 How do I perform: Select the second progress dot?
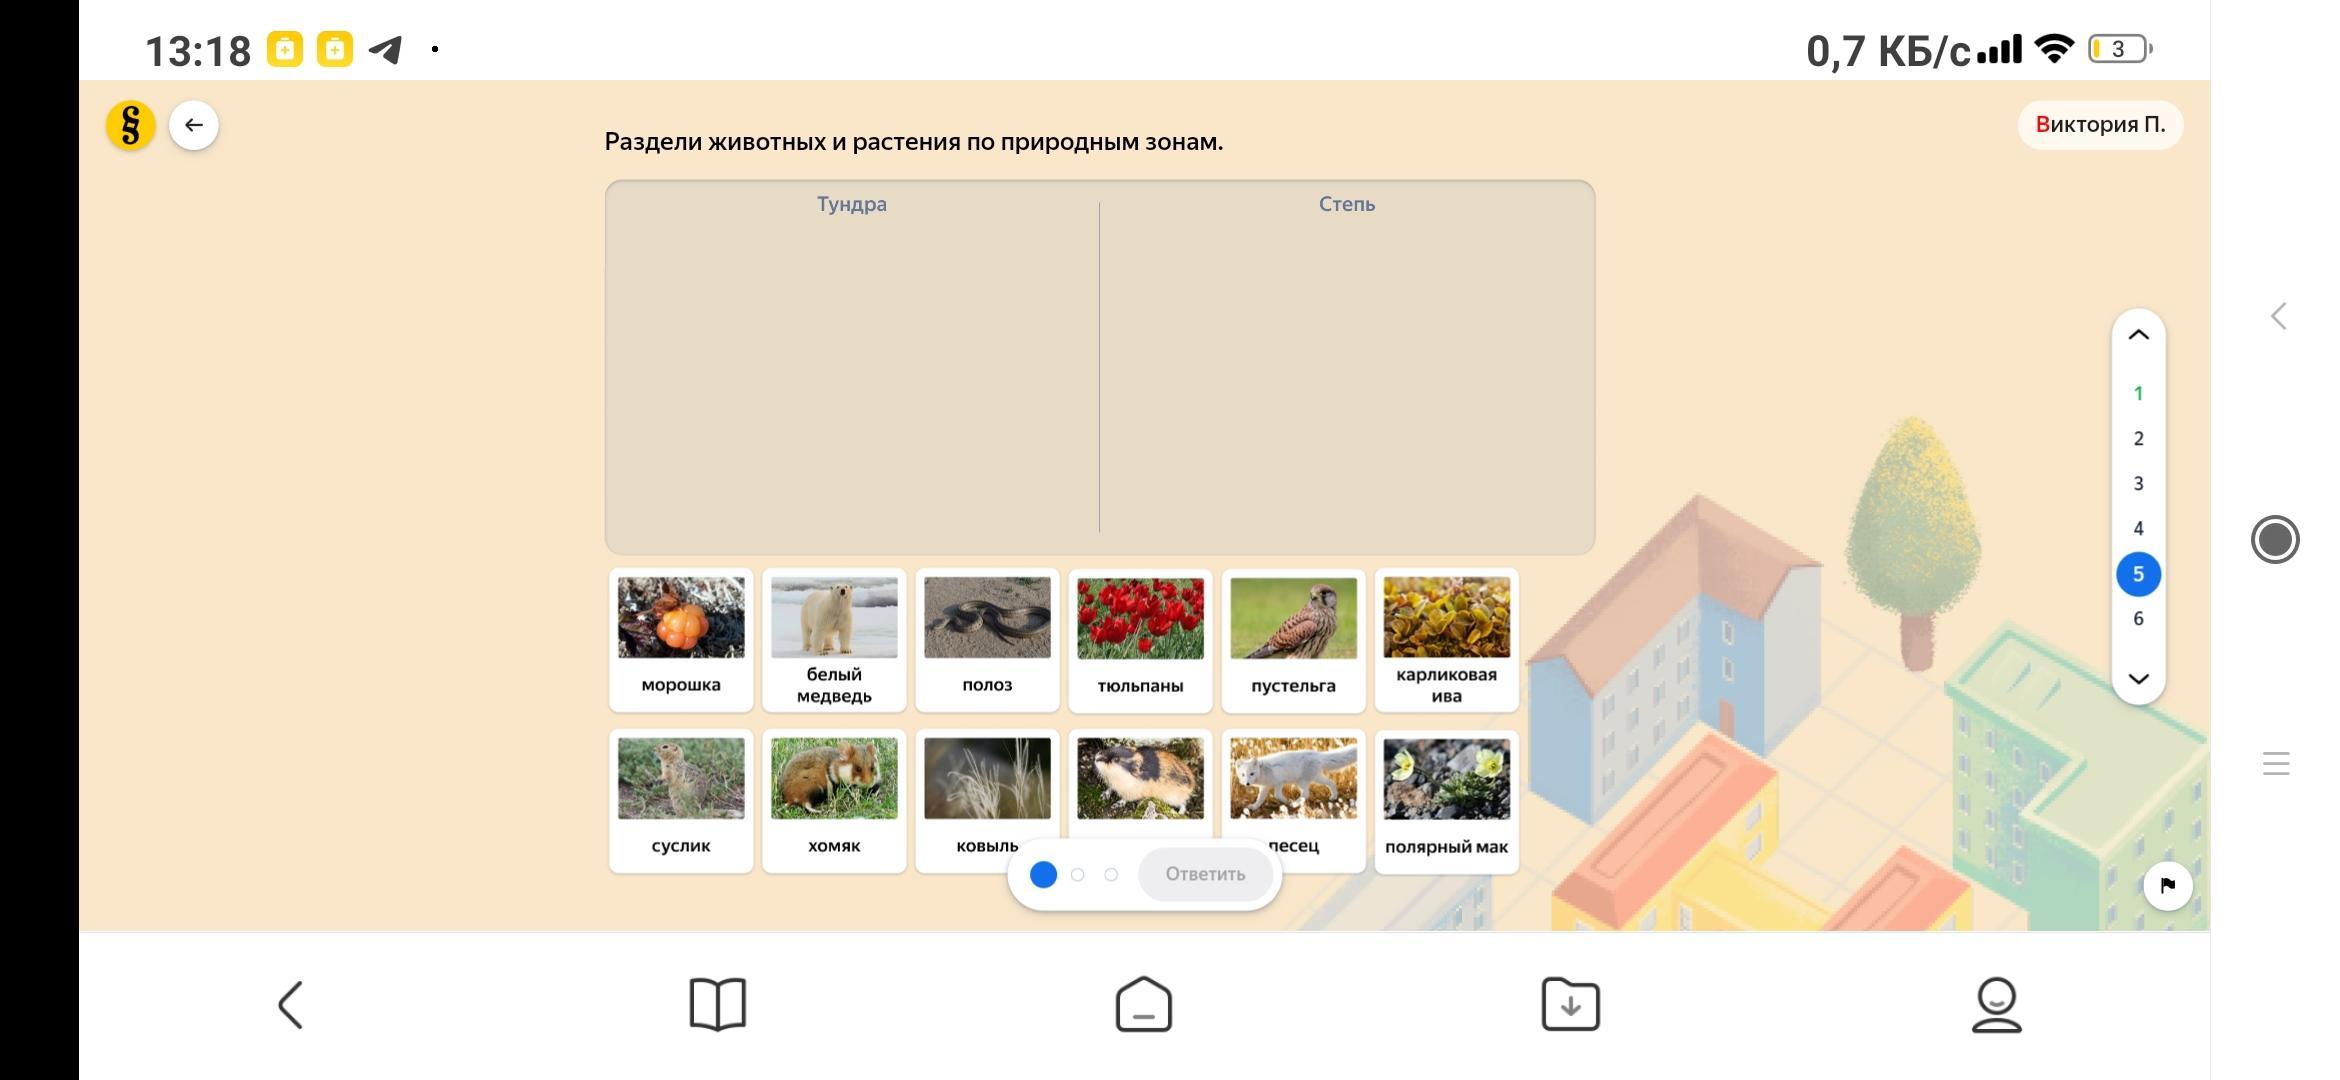click(x=1077, y=875)
